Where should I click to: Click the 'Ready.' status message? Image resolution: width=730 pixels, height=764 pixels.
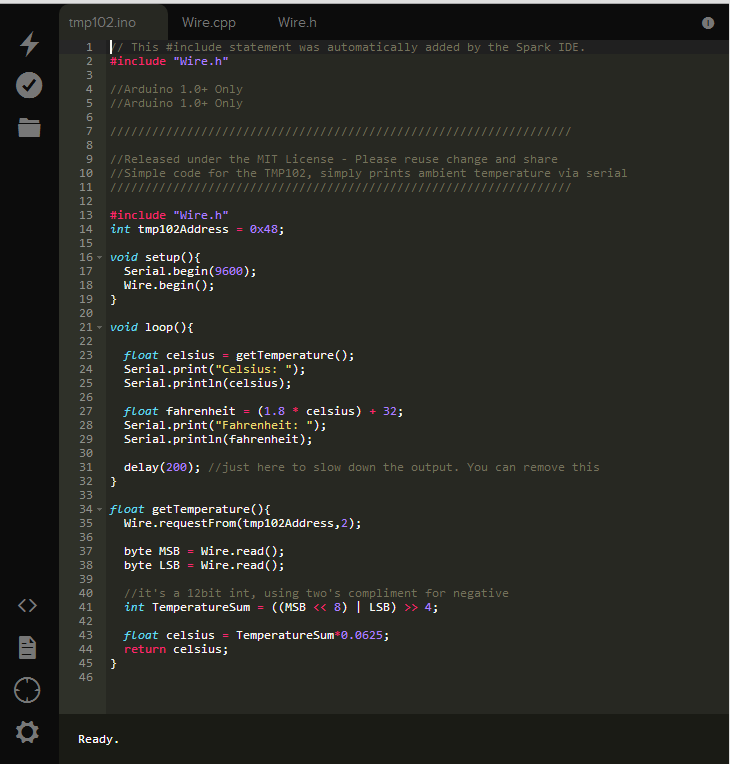98,739
